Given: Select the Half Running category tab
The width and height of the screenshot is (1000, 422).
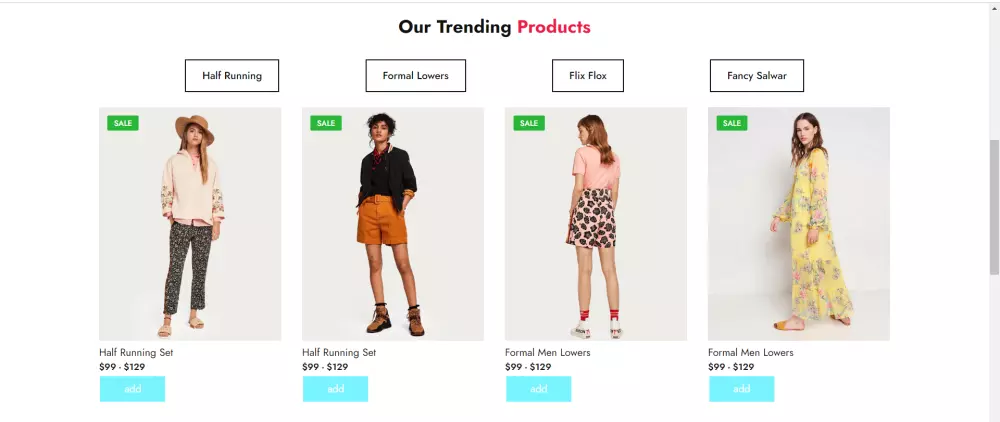Looking at the screenshot, I should (x=232, y=76).
